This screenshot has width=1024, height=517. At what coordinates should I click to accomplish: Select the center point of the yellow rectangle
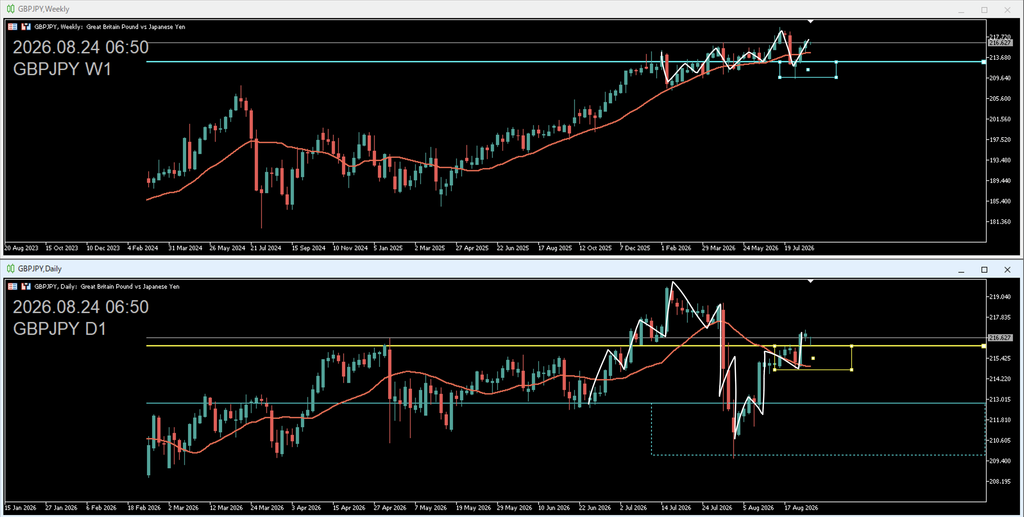[812, 358]
